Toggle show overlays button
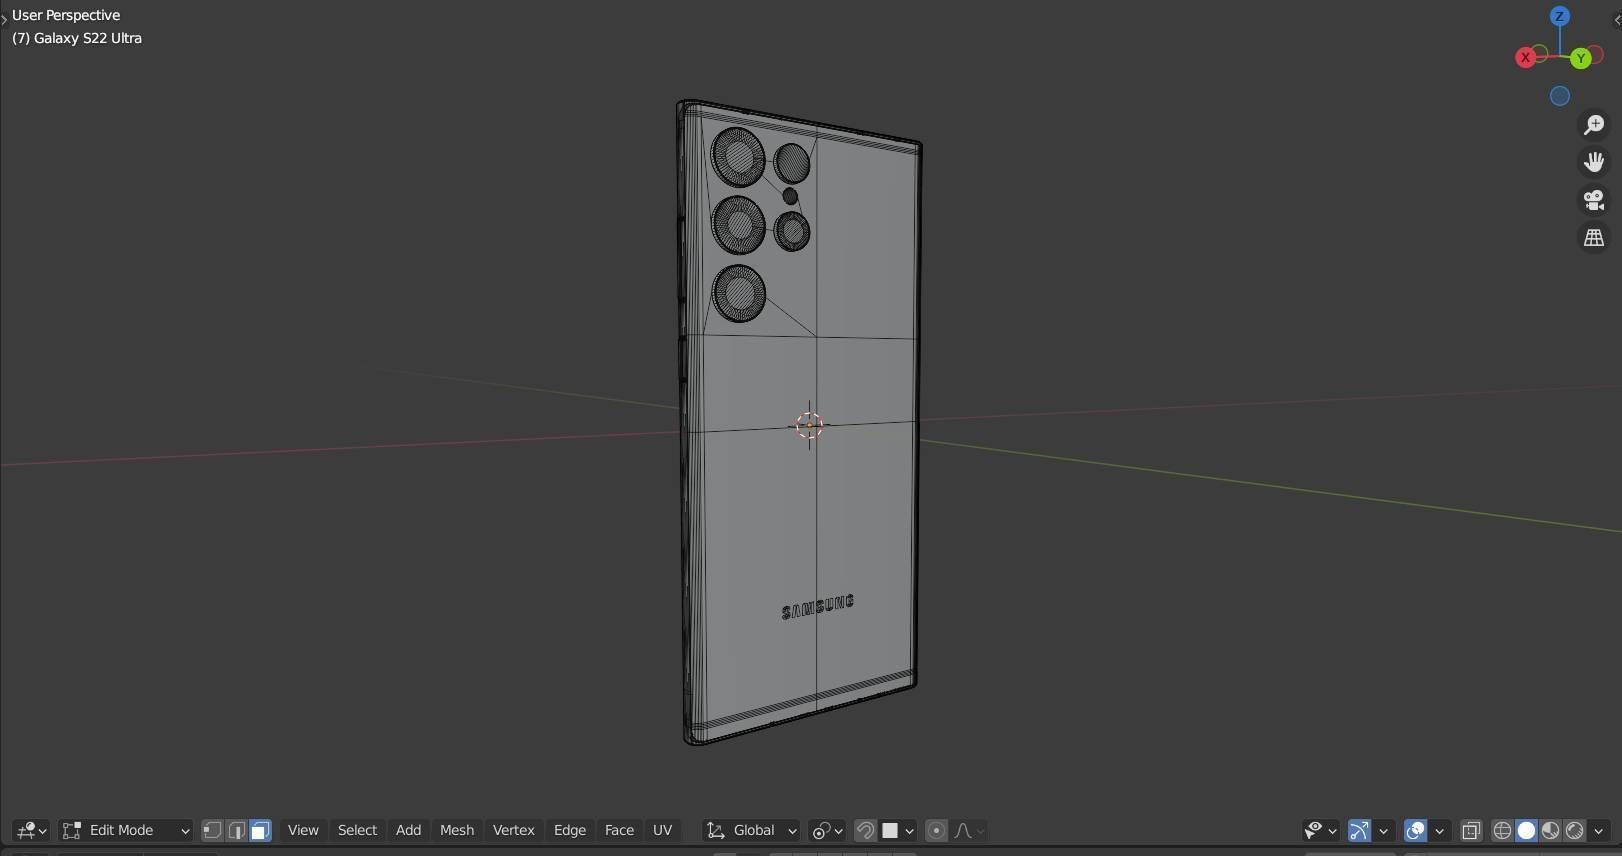This screenshot has width=1622, height=856. (x=1415, y=830)
